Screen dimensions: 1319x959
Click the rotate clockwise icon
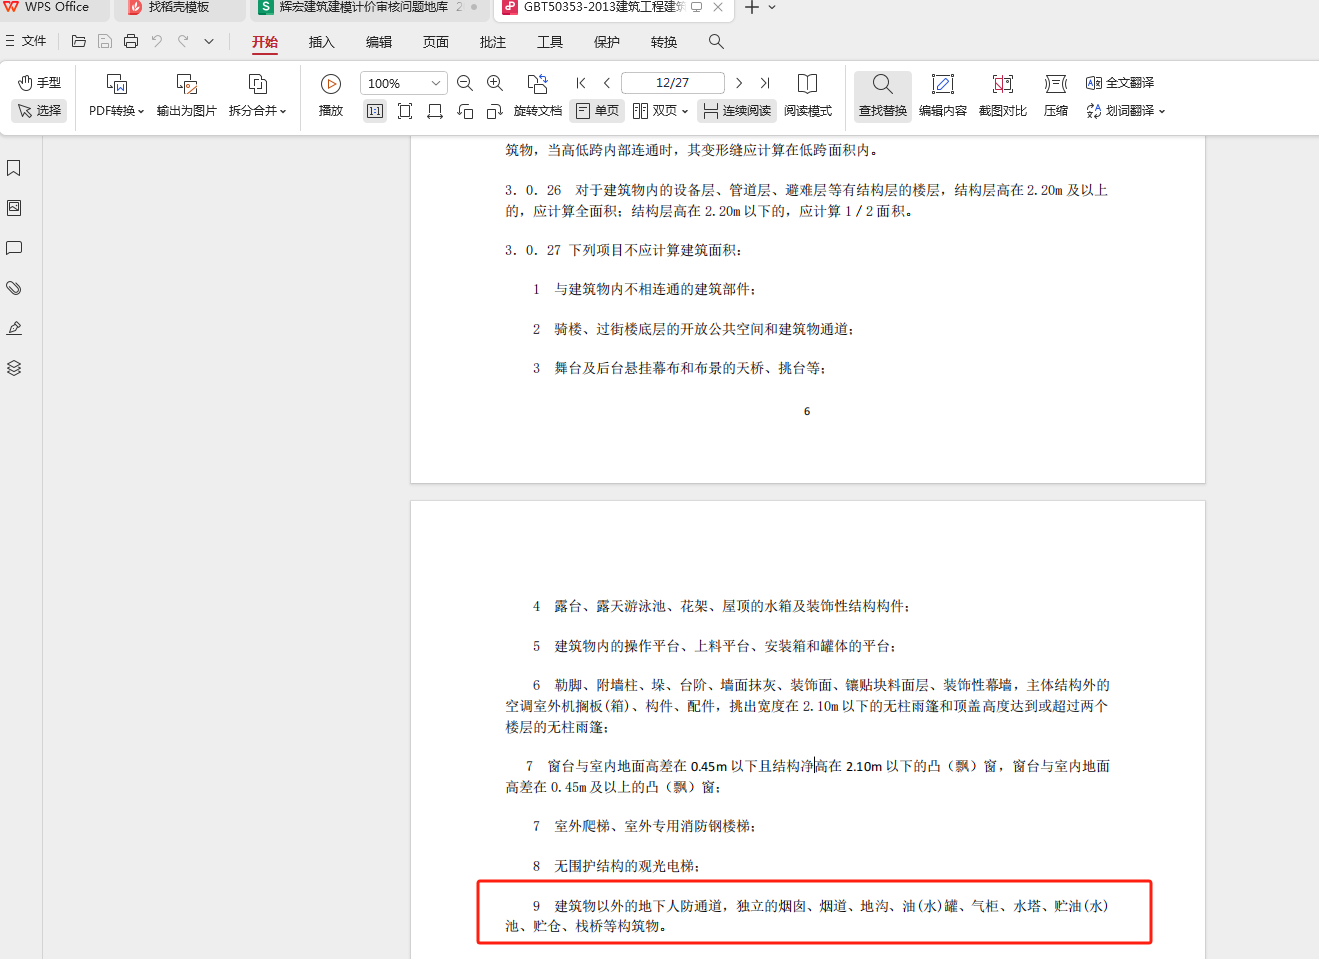495,111
